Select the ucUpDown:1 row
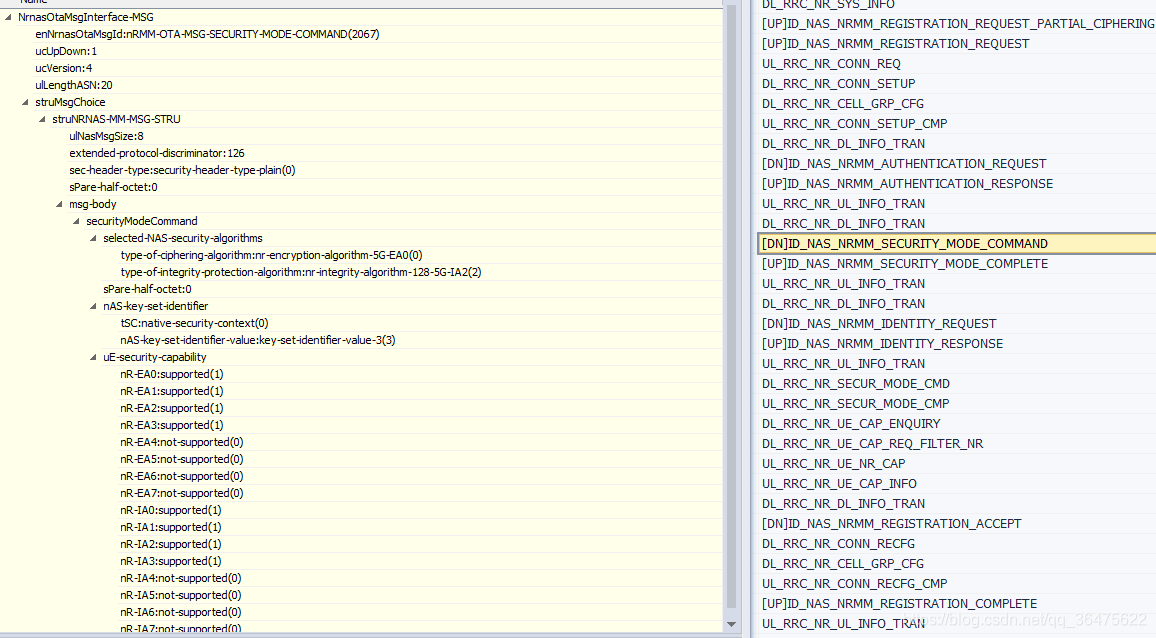1156x638 pixels. 66,51
